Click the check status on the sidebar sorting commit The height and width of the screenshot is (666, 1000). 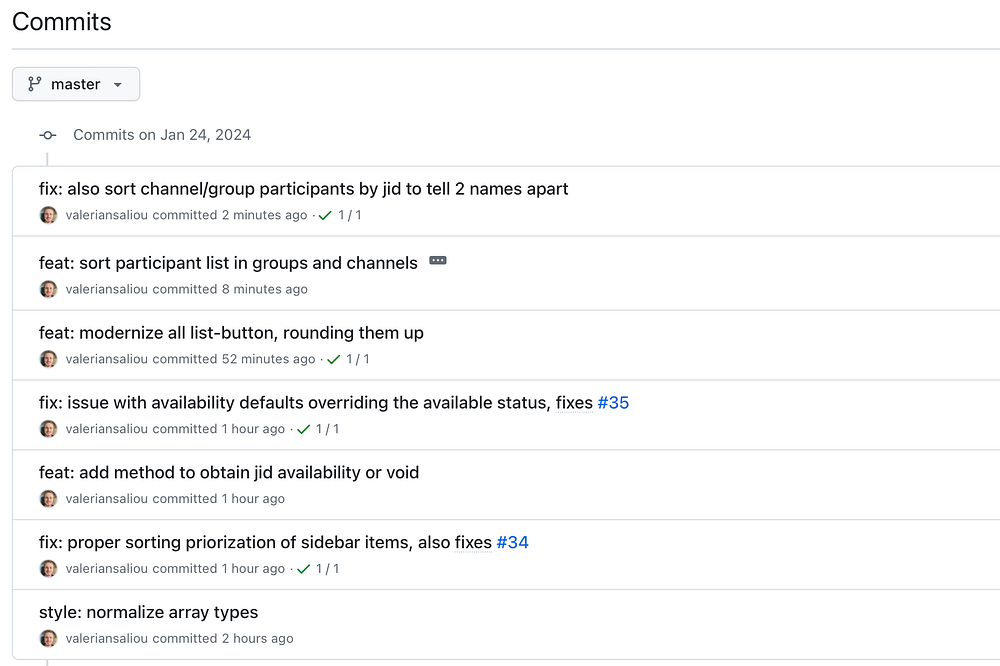(303, 569)
